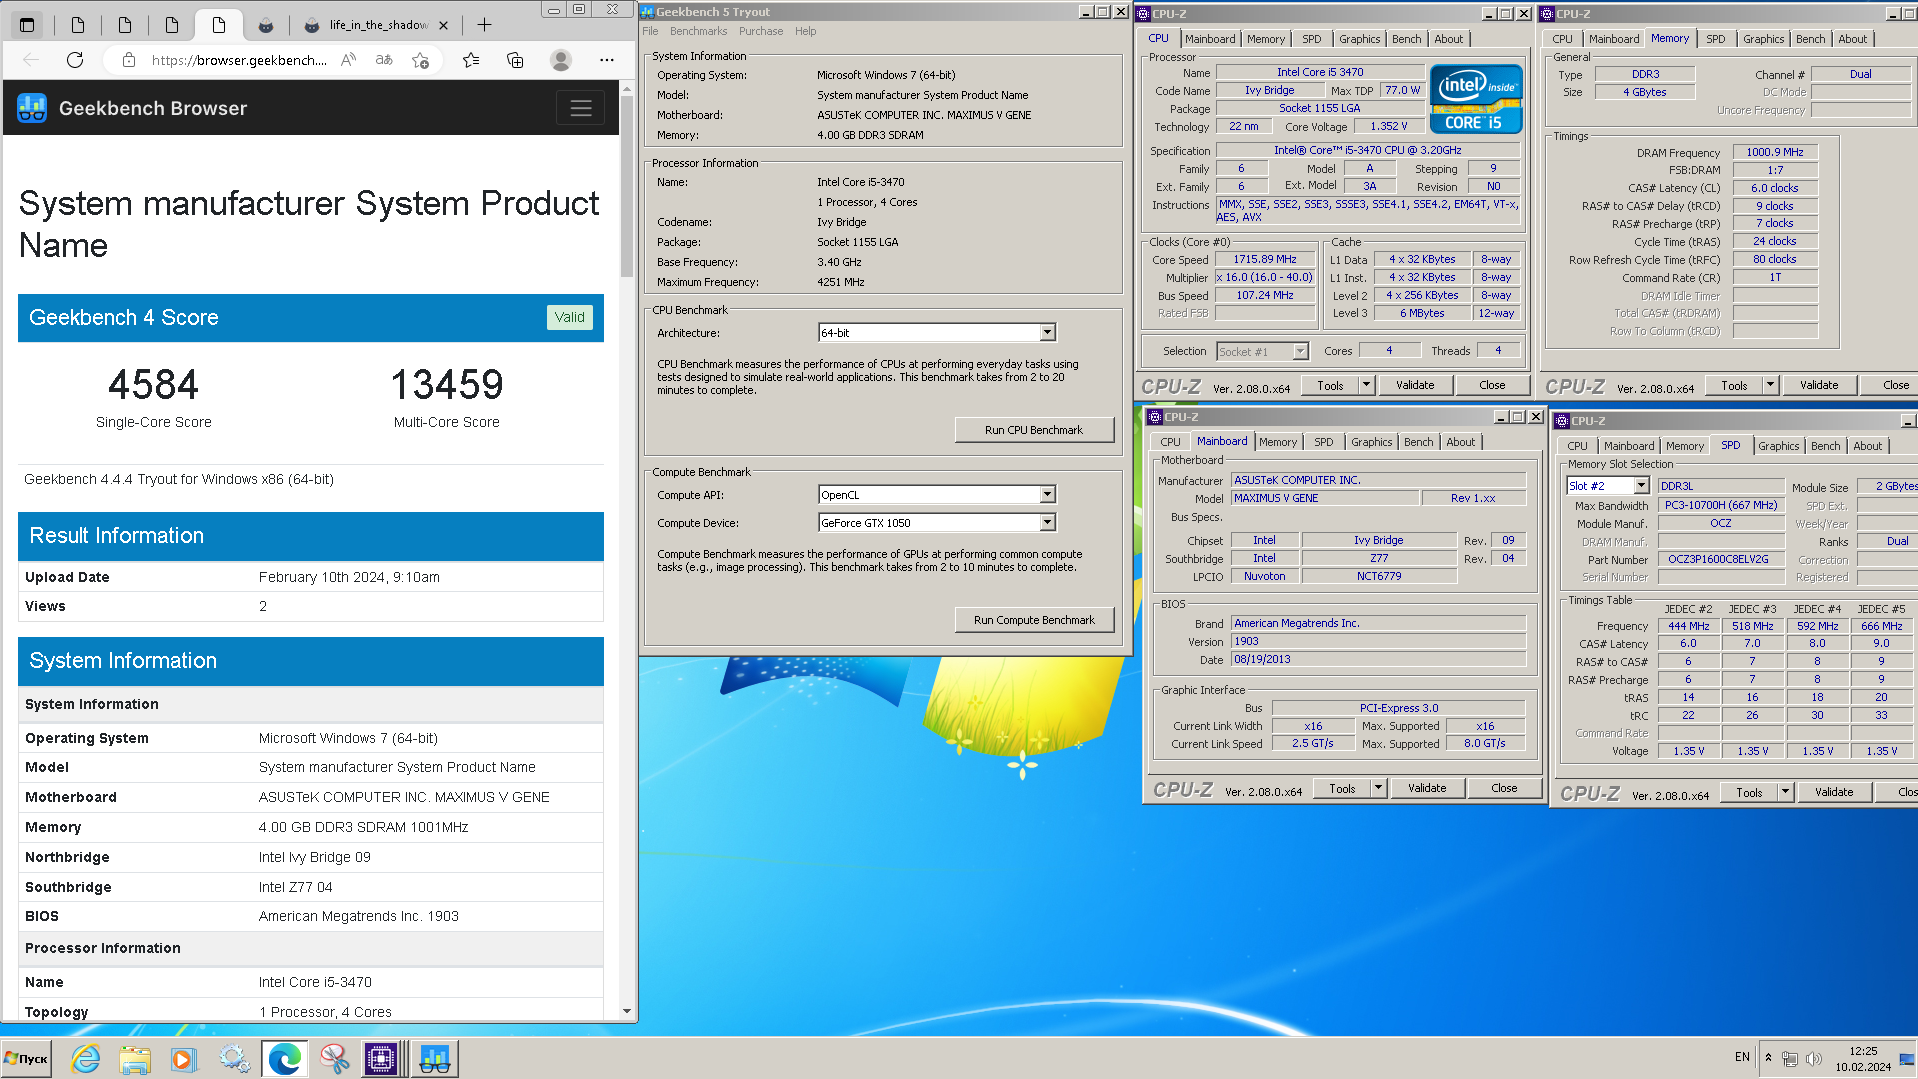
Task: Refresh the Geekbench browser page
Action: click(x=75, y=60)
